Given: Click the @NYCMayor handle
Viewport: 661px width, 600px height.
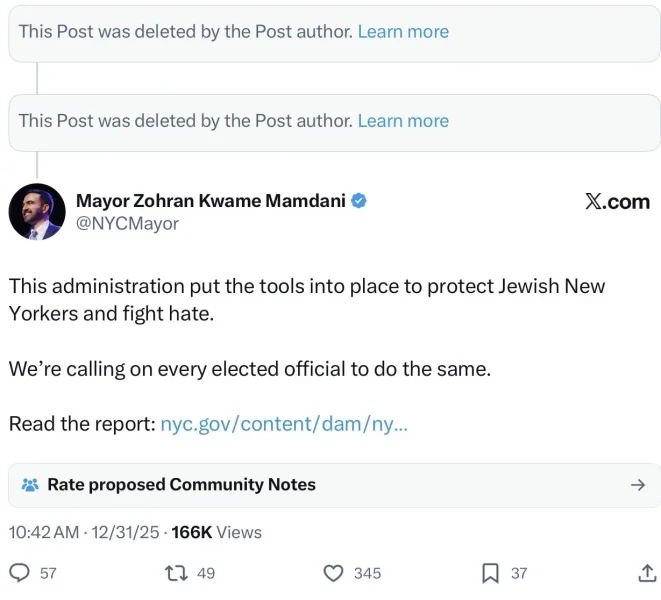Looking at the screenshot, I should click(x=127, y=224).
